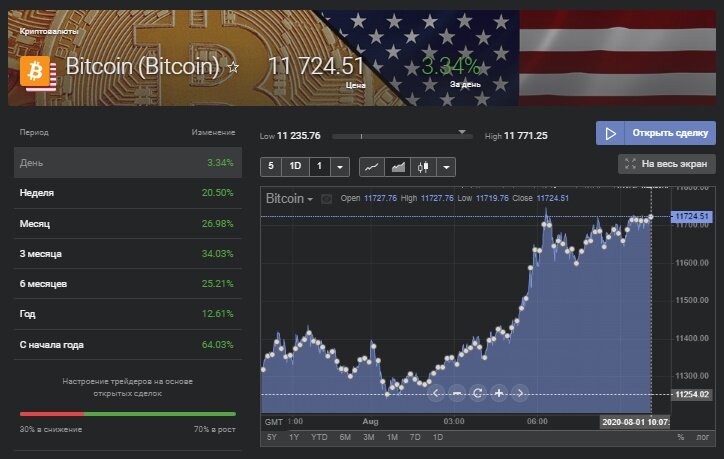Toggle percent scale on chart
The height and width of the screenshot is (459, 724).
point(680,437)
